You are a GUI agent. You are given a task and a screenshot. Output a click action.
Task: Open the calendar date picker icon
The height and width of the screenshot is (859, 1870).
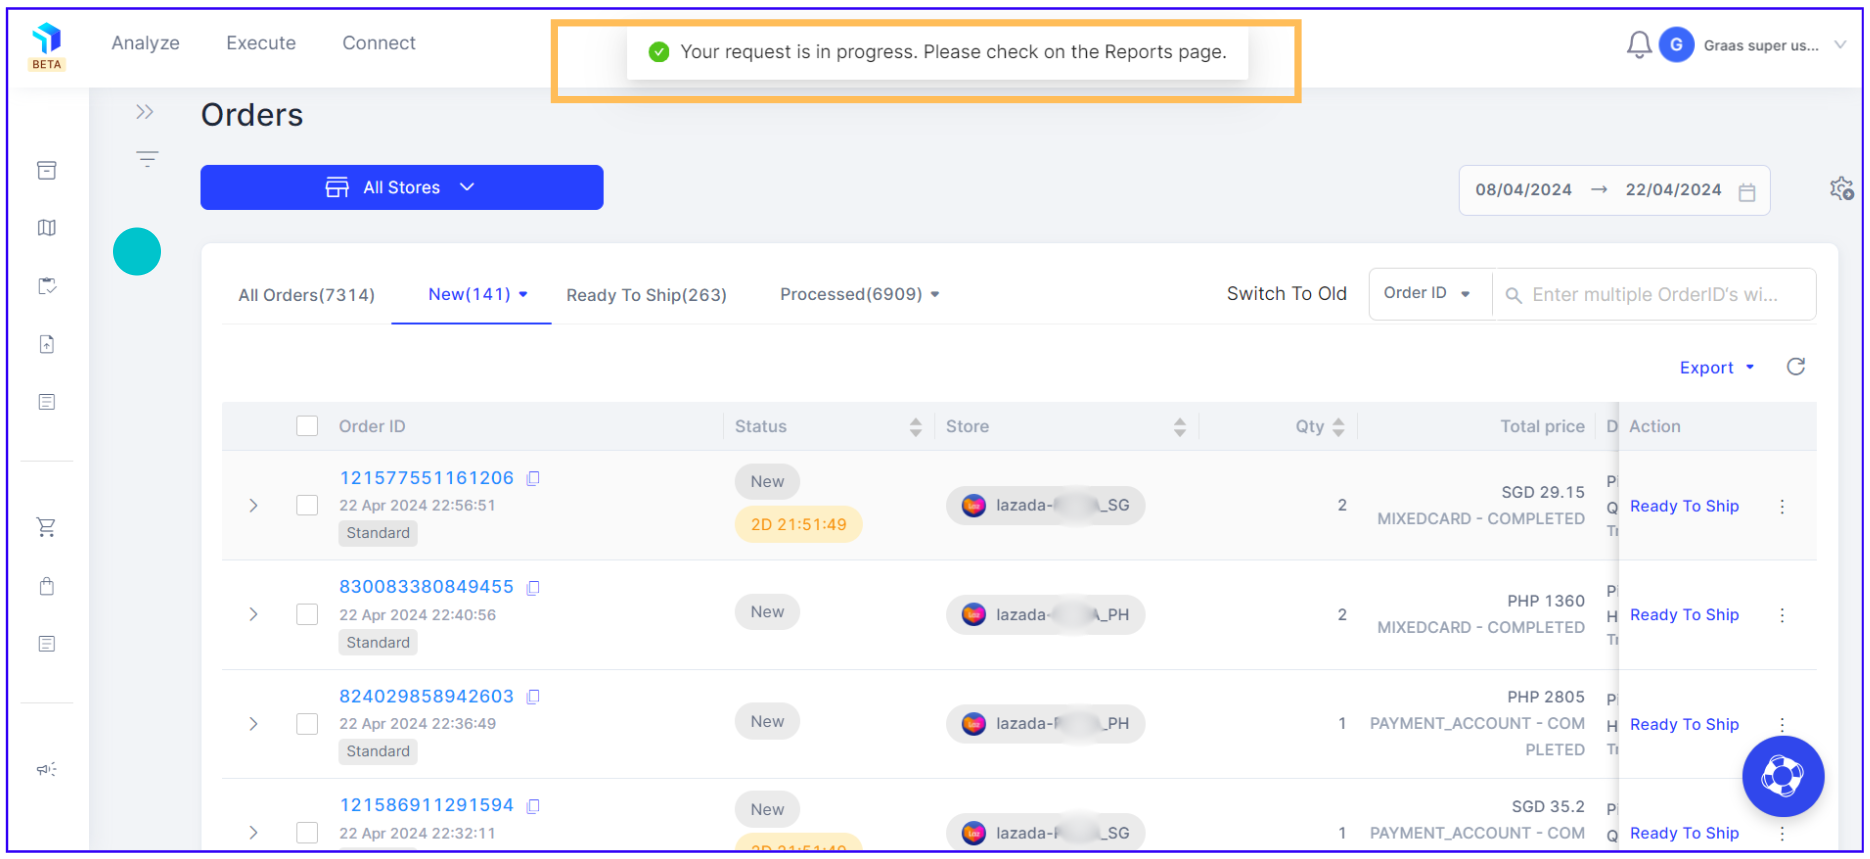tap(1747, 192)
